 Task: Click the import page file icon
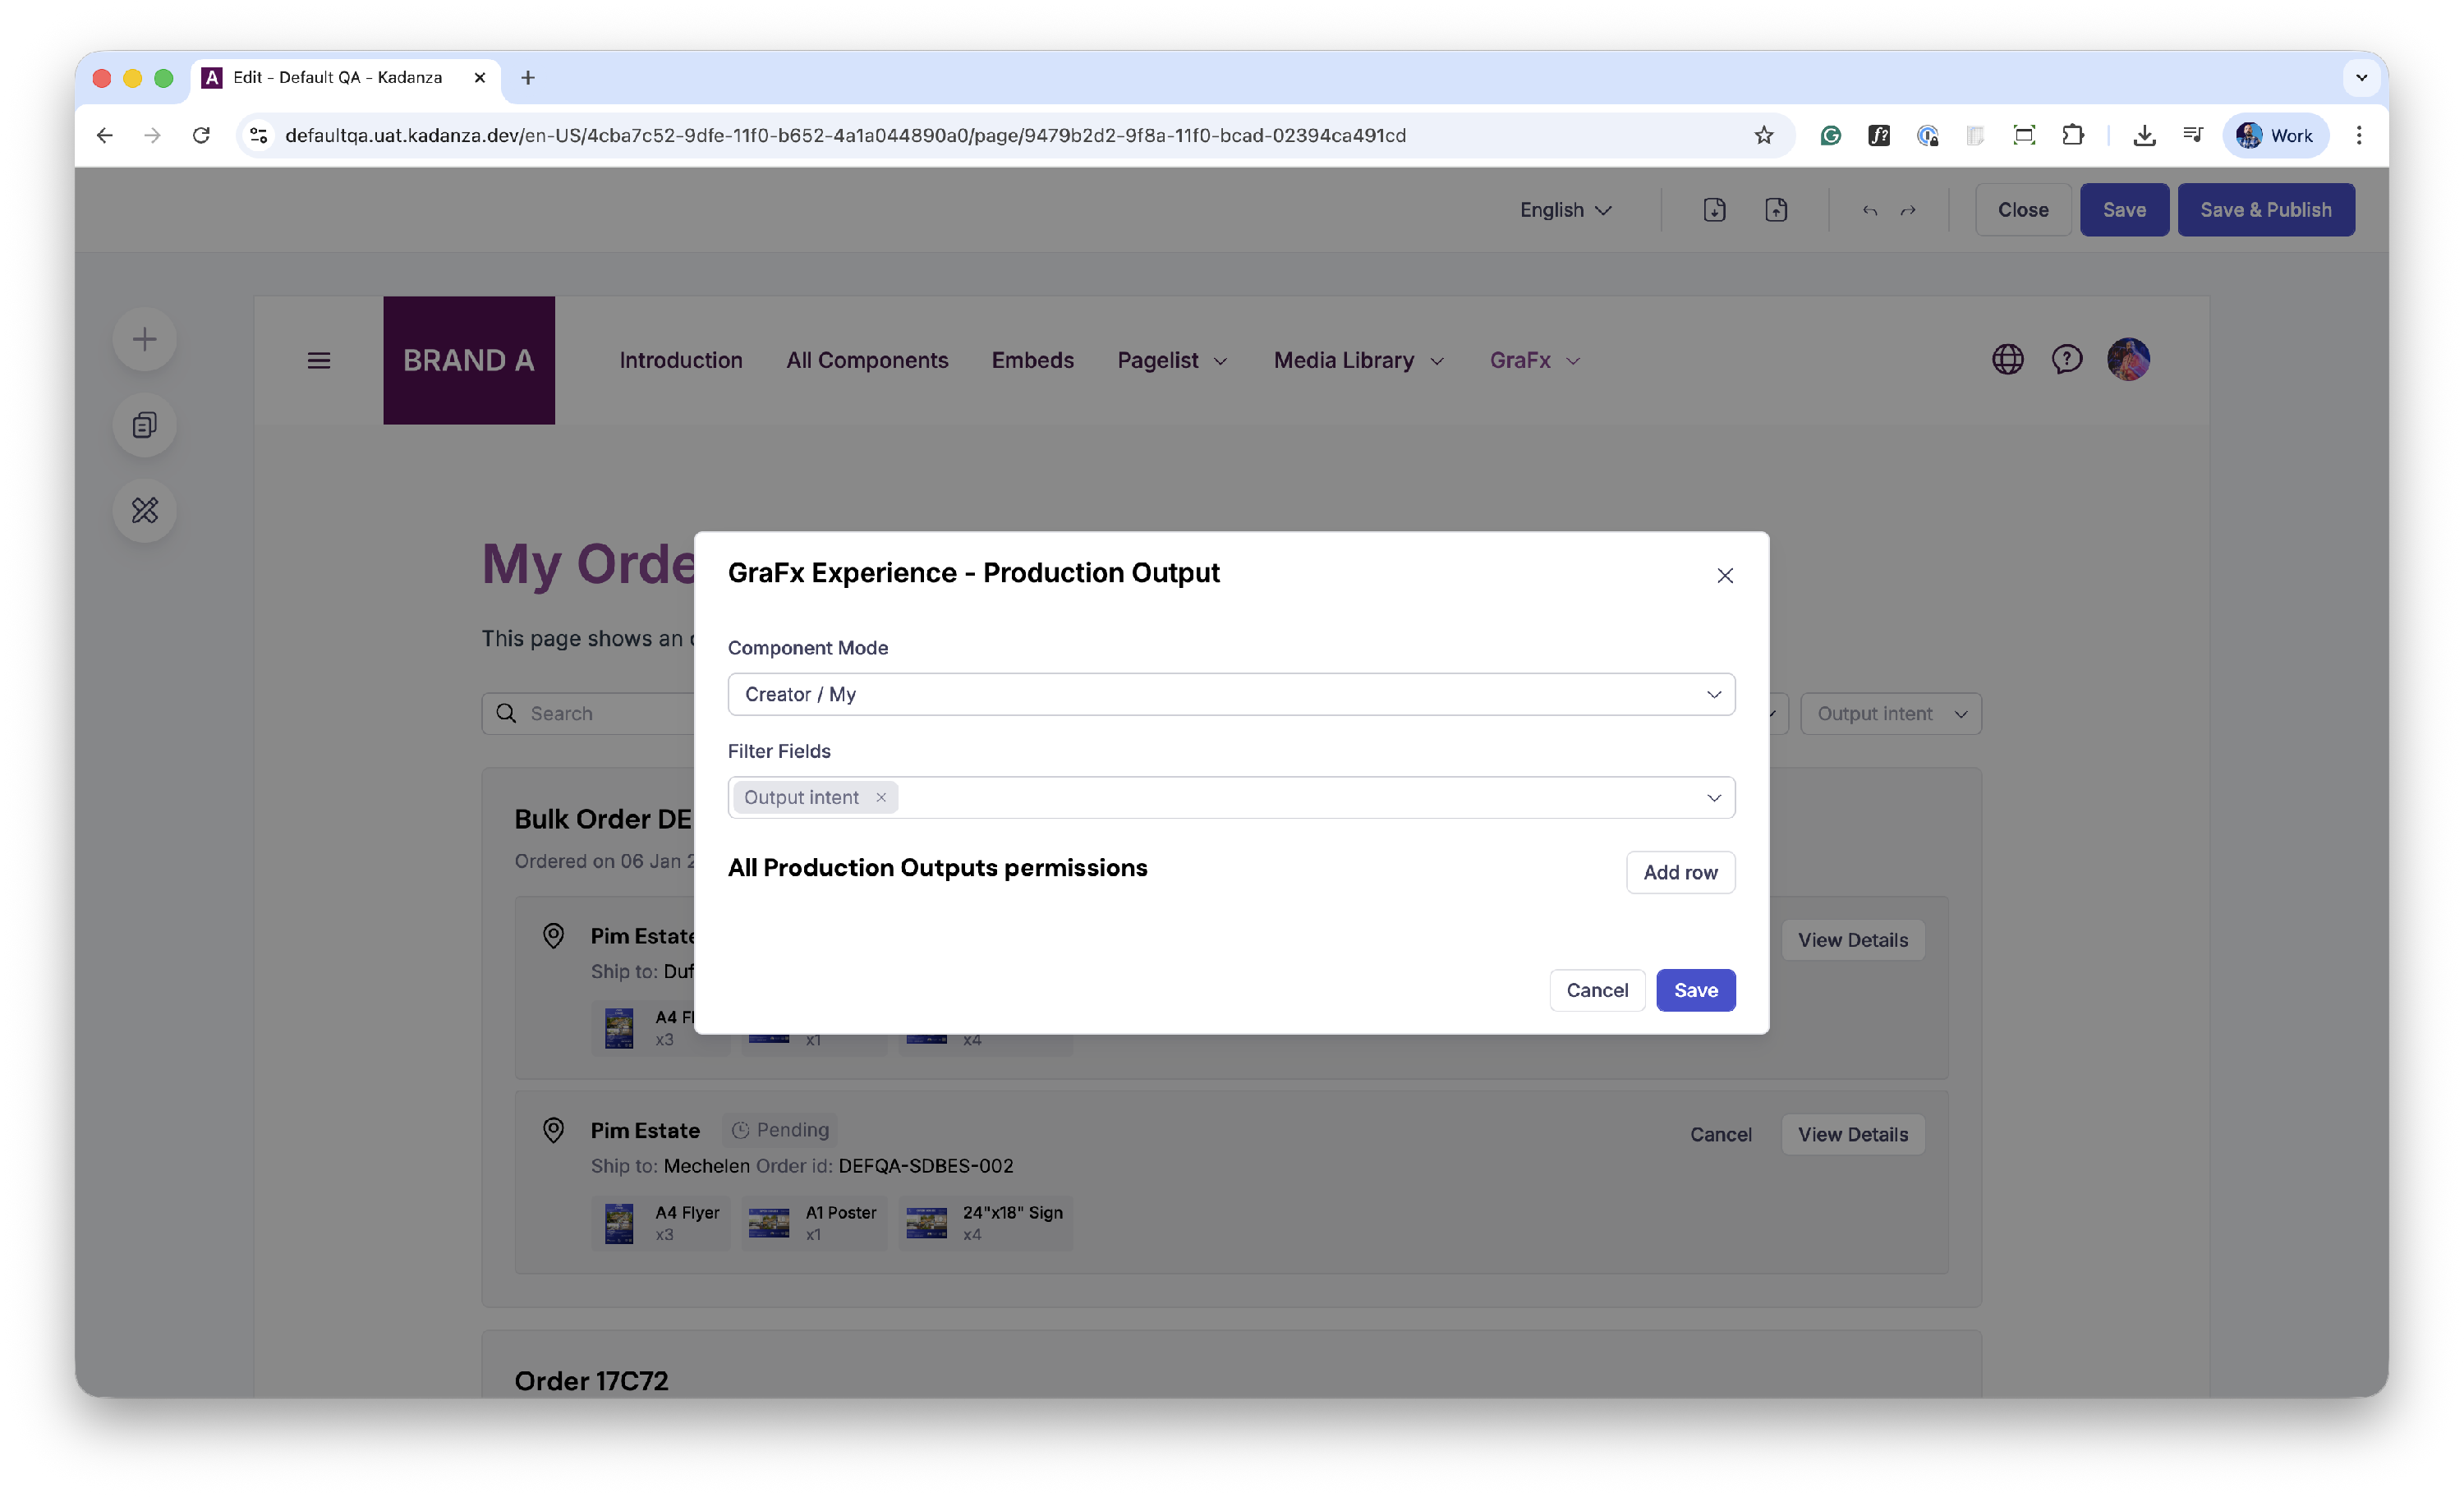pyautogui.click(x=1714, y=210)
